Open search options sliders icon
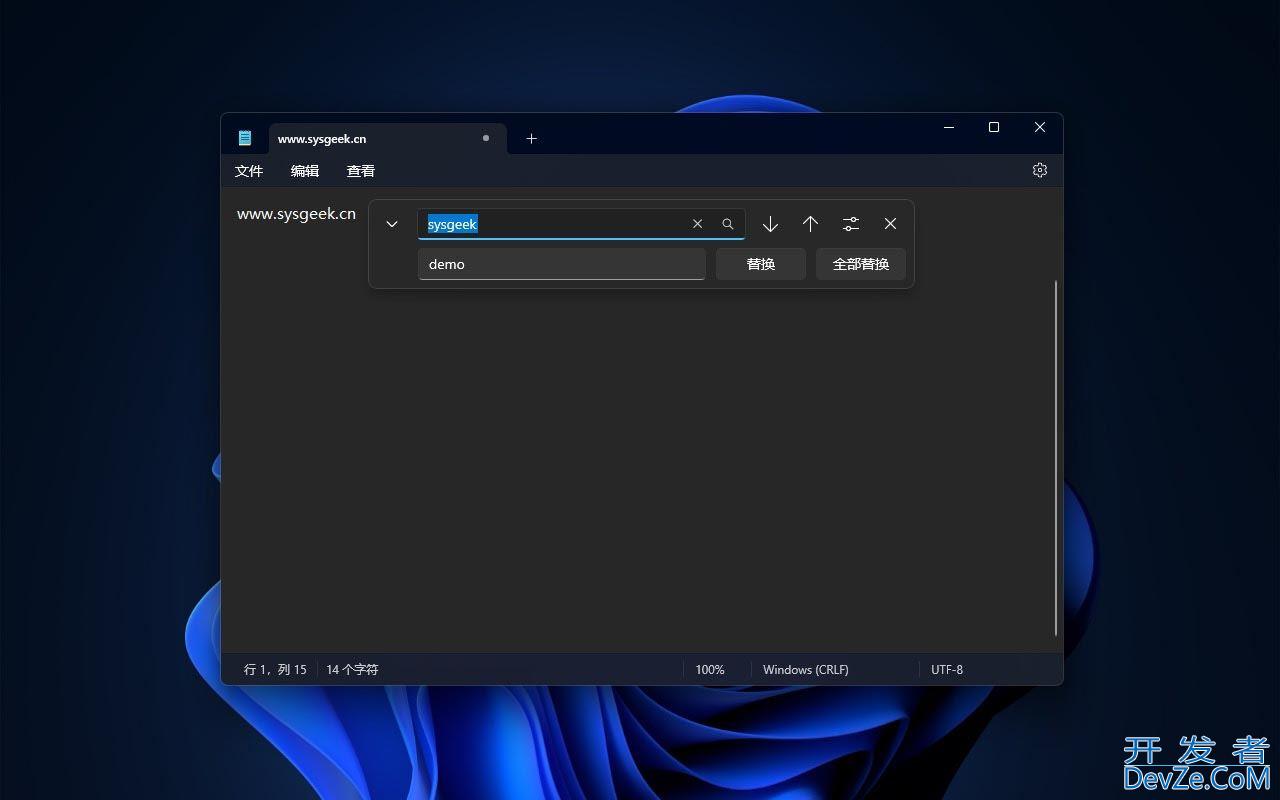Viewport: 1280px width, 800px height. coord(850,224)
